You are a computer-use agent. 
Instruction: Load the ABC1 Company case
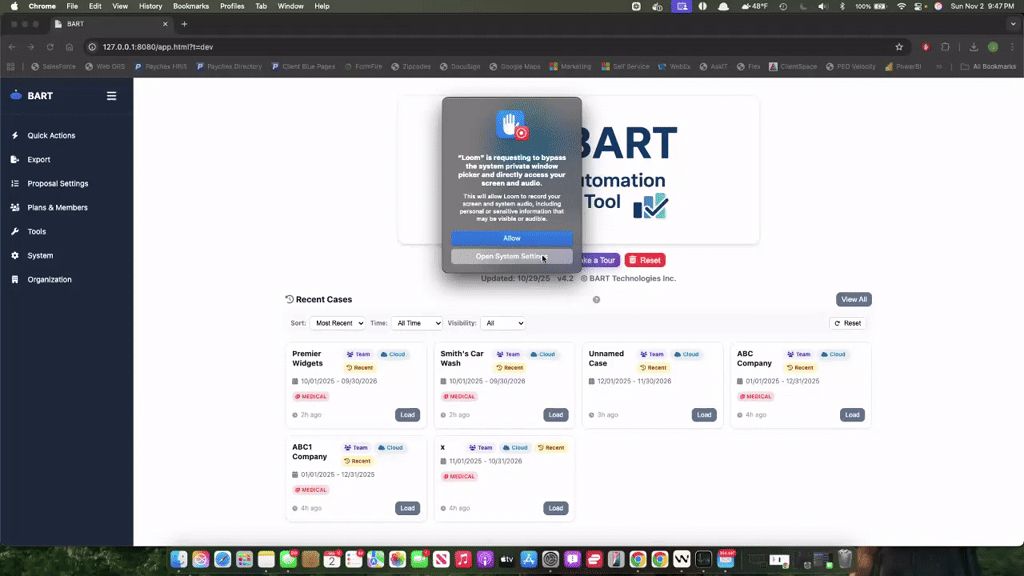[x=408, y=508]
